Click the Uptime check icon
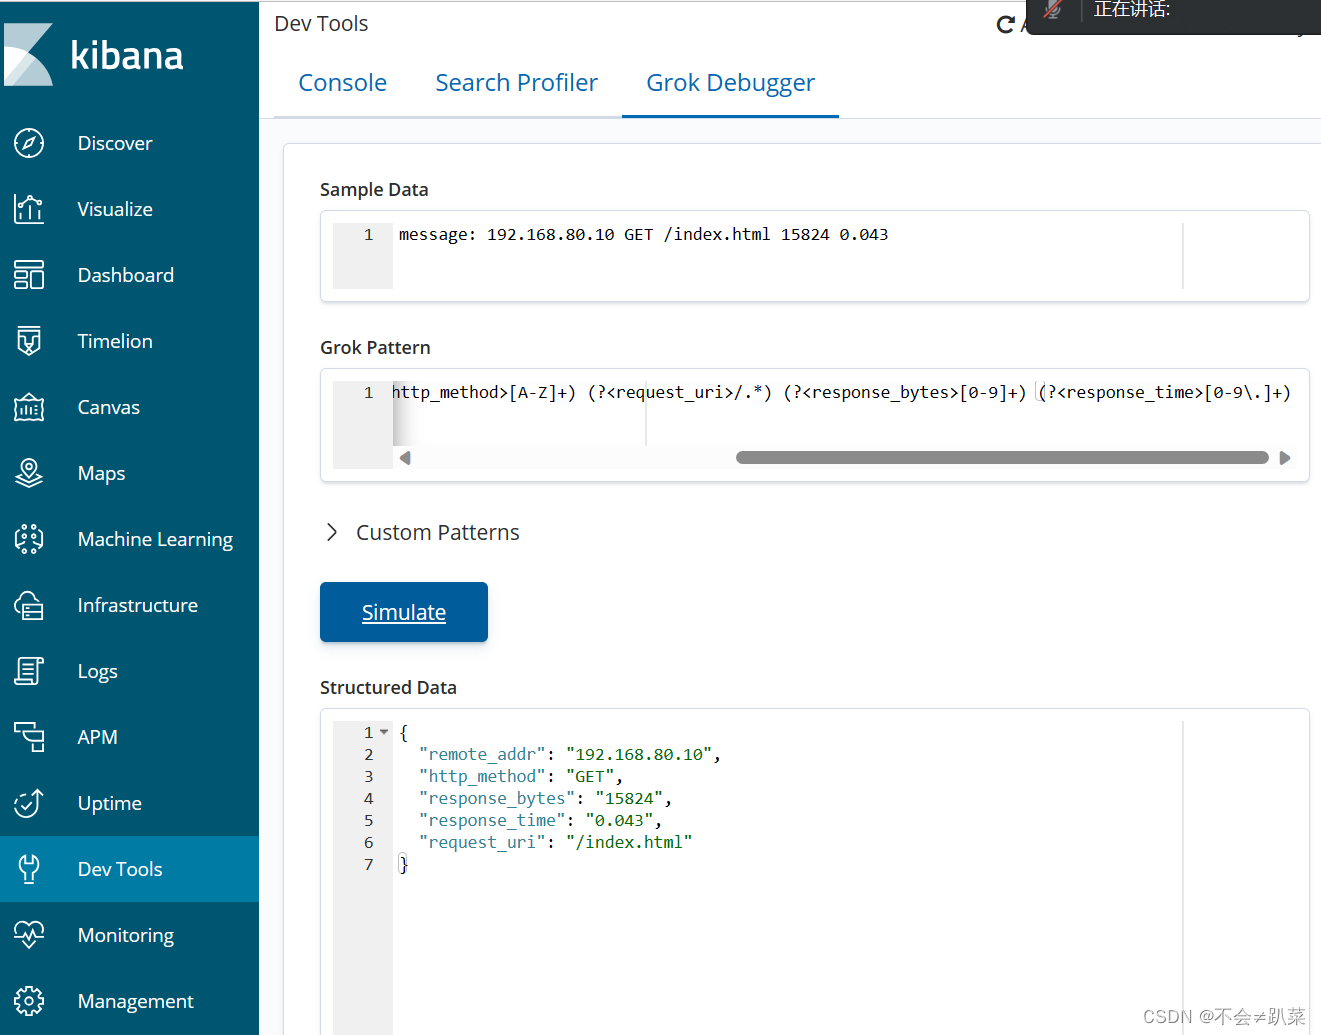This screenshot has width=1321, height=1035. (x=29, y=803)
